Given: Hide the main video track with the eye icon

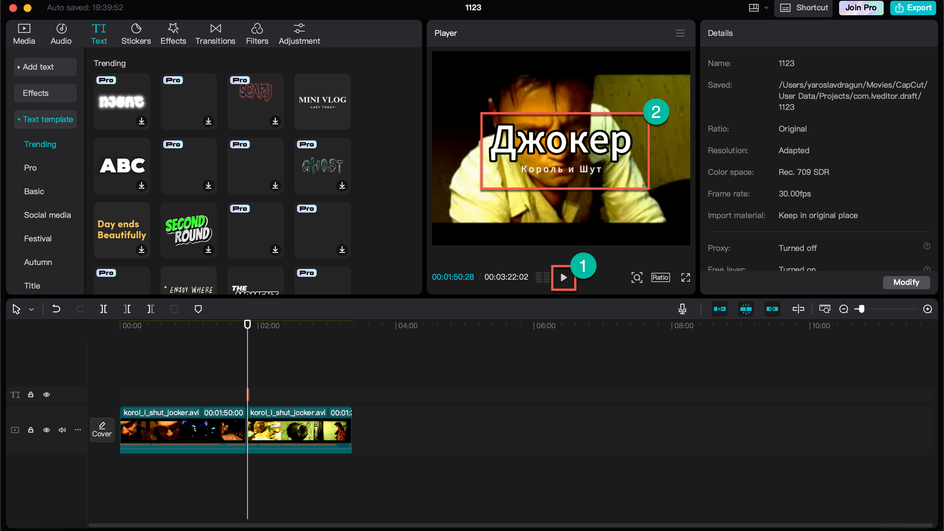Looking at the screenshot, I should tap(46, 430).
